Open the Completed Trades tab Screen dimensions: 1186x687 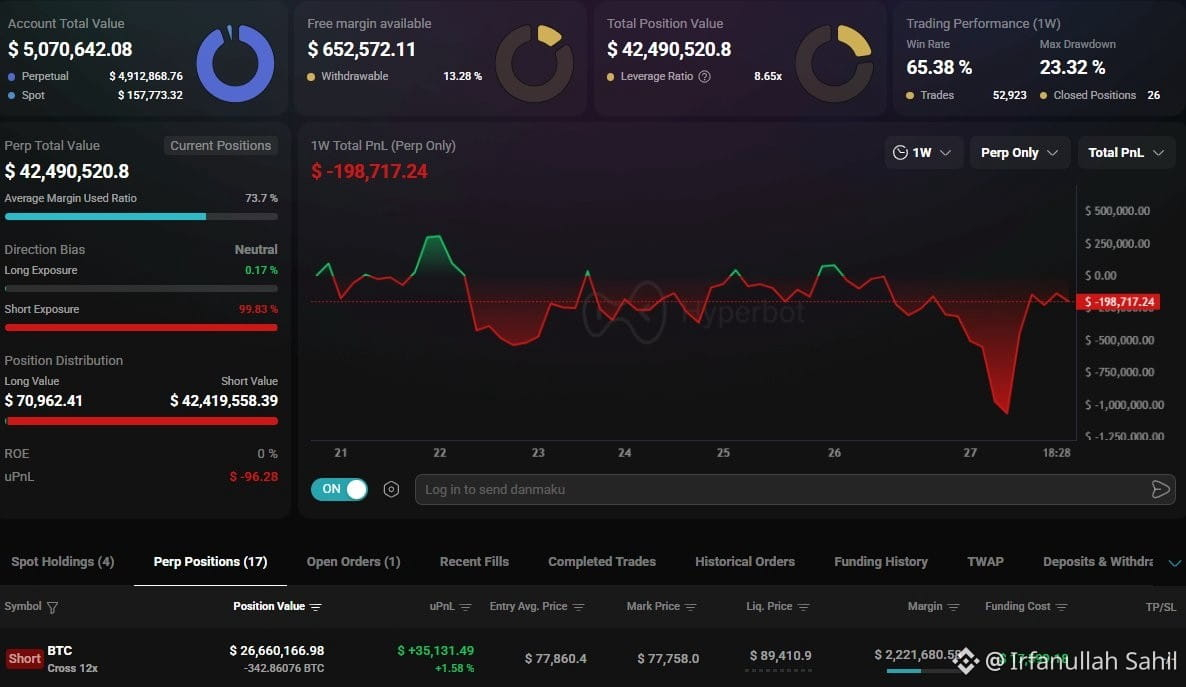[602, 561]
